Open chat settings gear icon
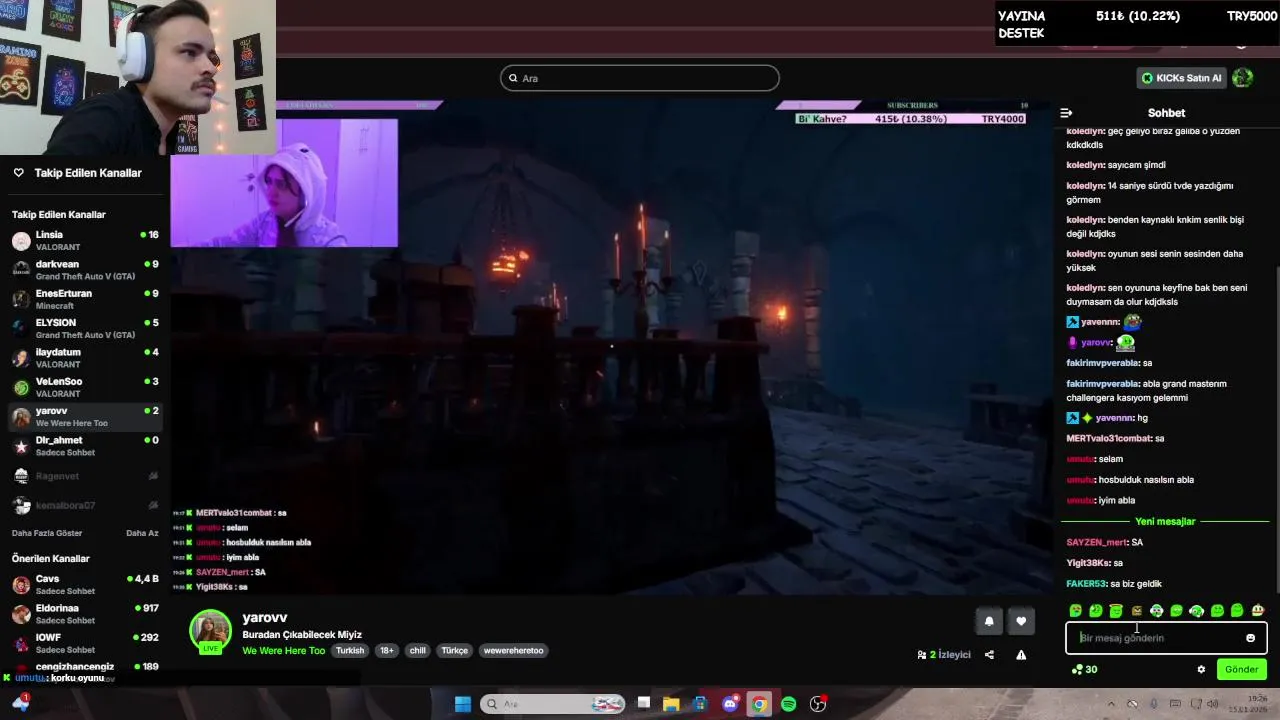The height and width of the screenshot is (720, 1280). 1201,670
